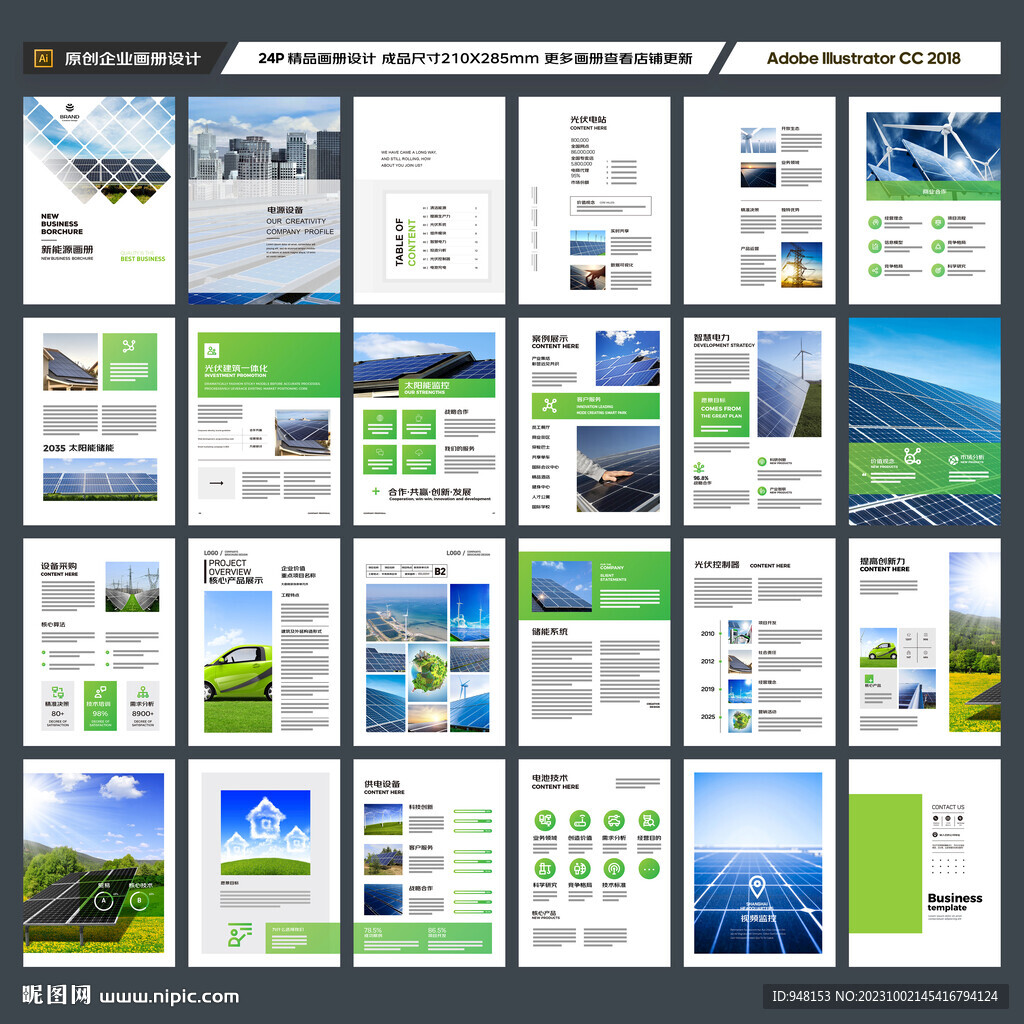The height and width of the screenshot is (1024, 1024).
Task: Click the 2010 timeline year marker
Action: point(707,633)
